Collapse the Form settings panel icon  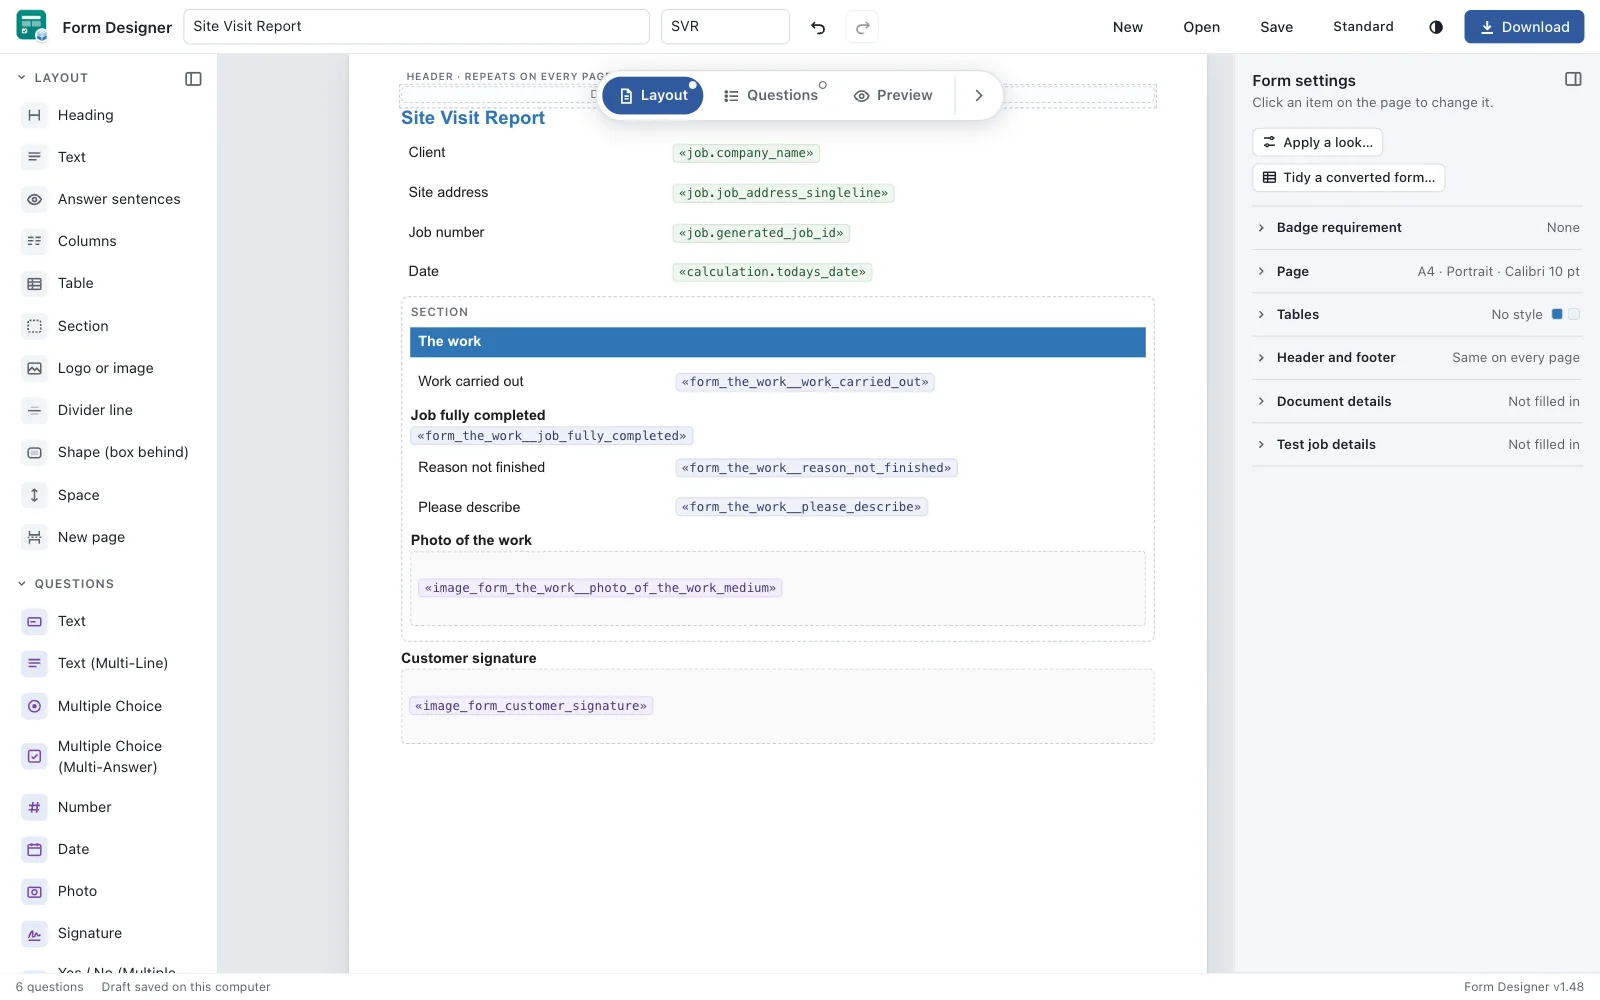click(x=1573, y=80)
